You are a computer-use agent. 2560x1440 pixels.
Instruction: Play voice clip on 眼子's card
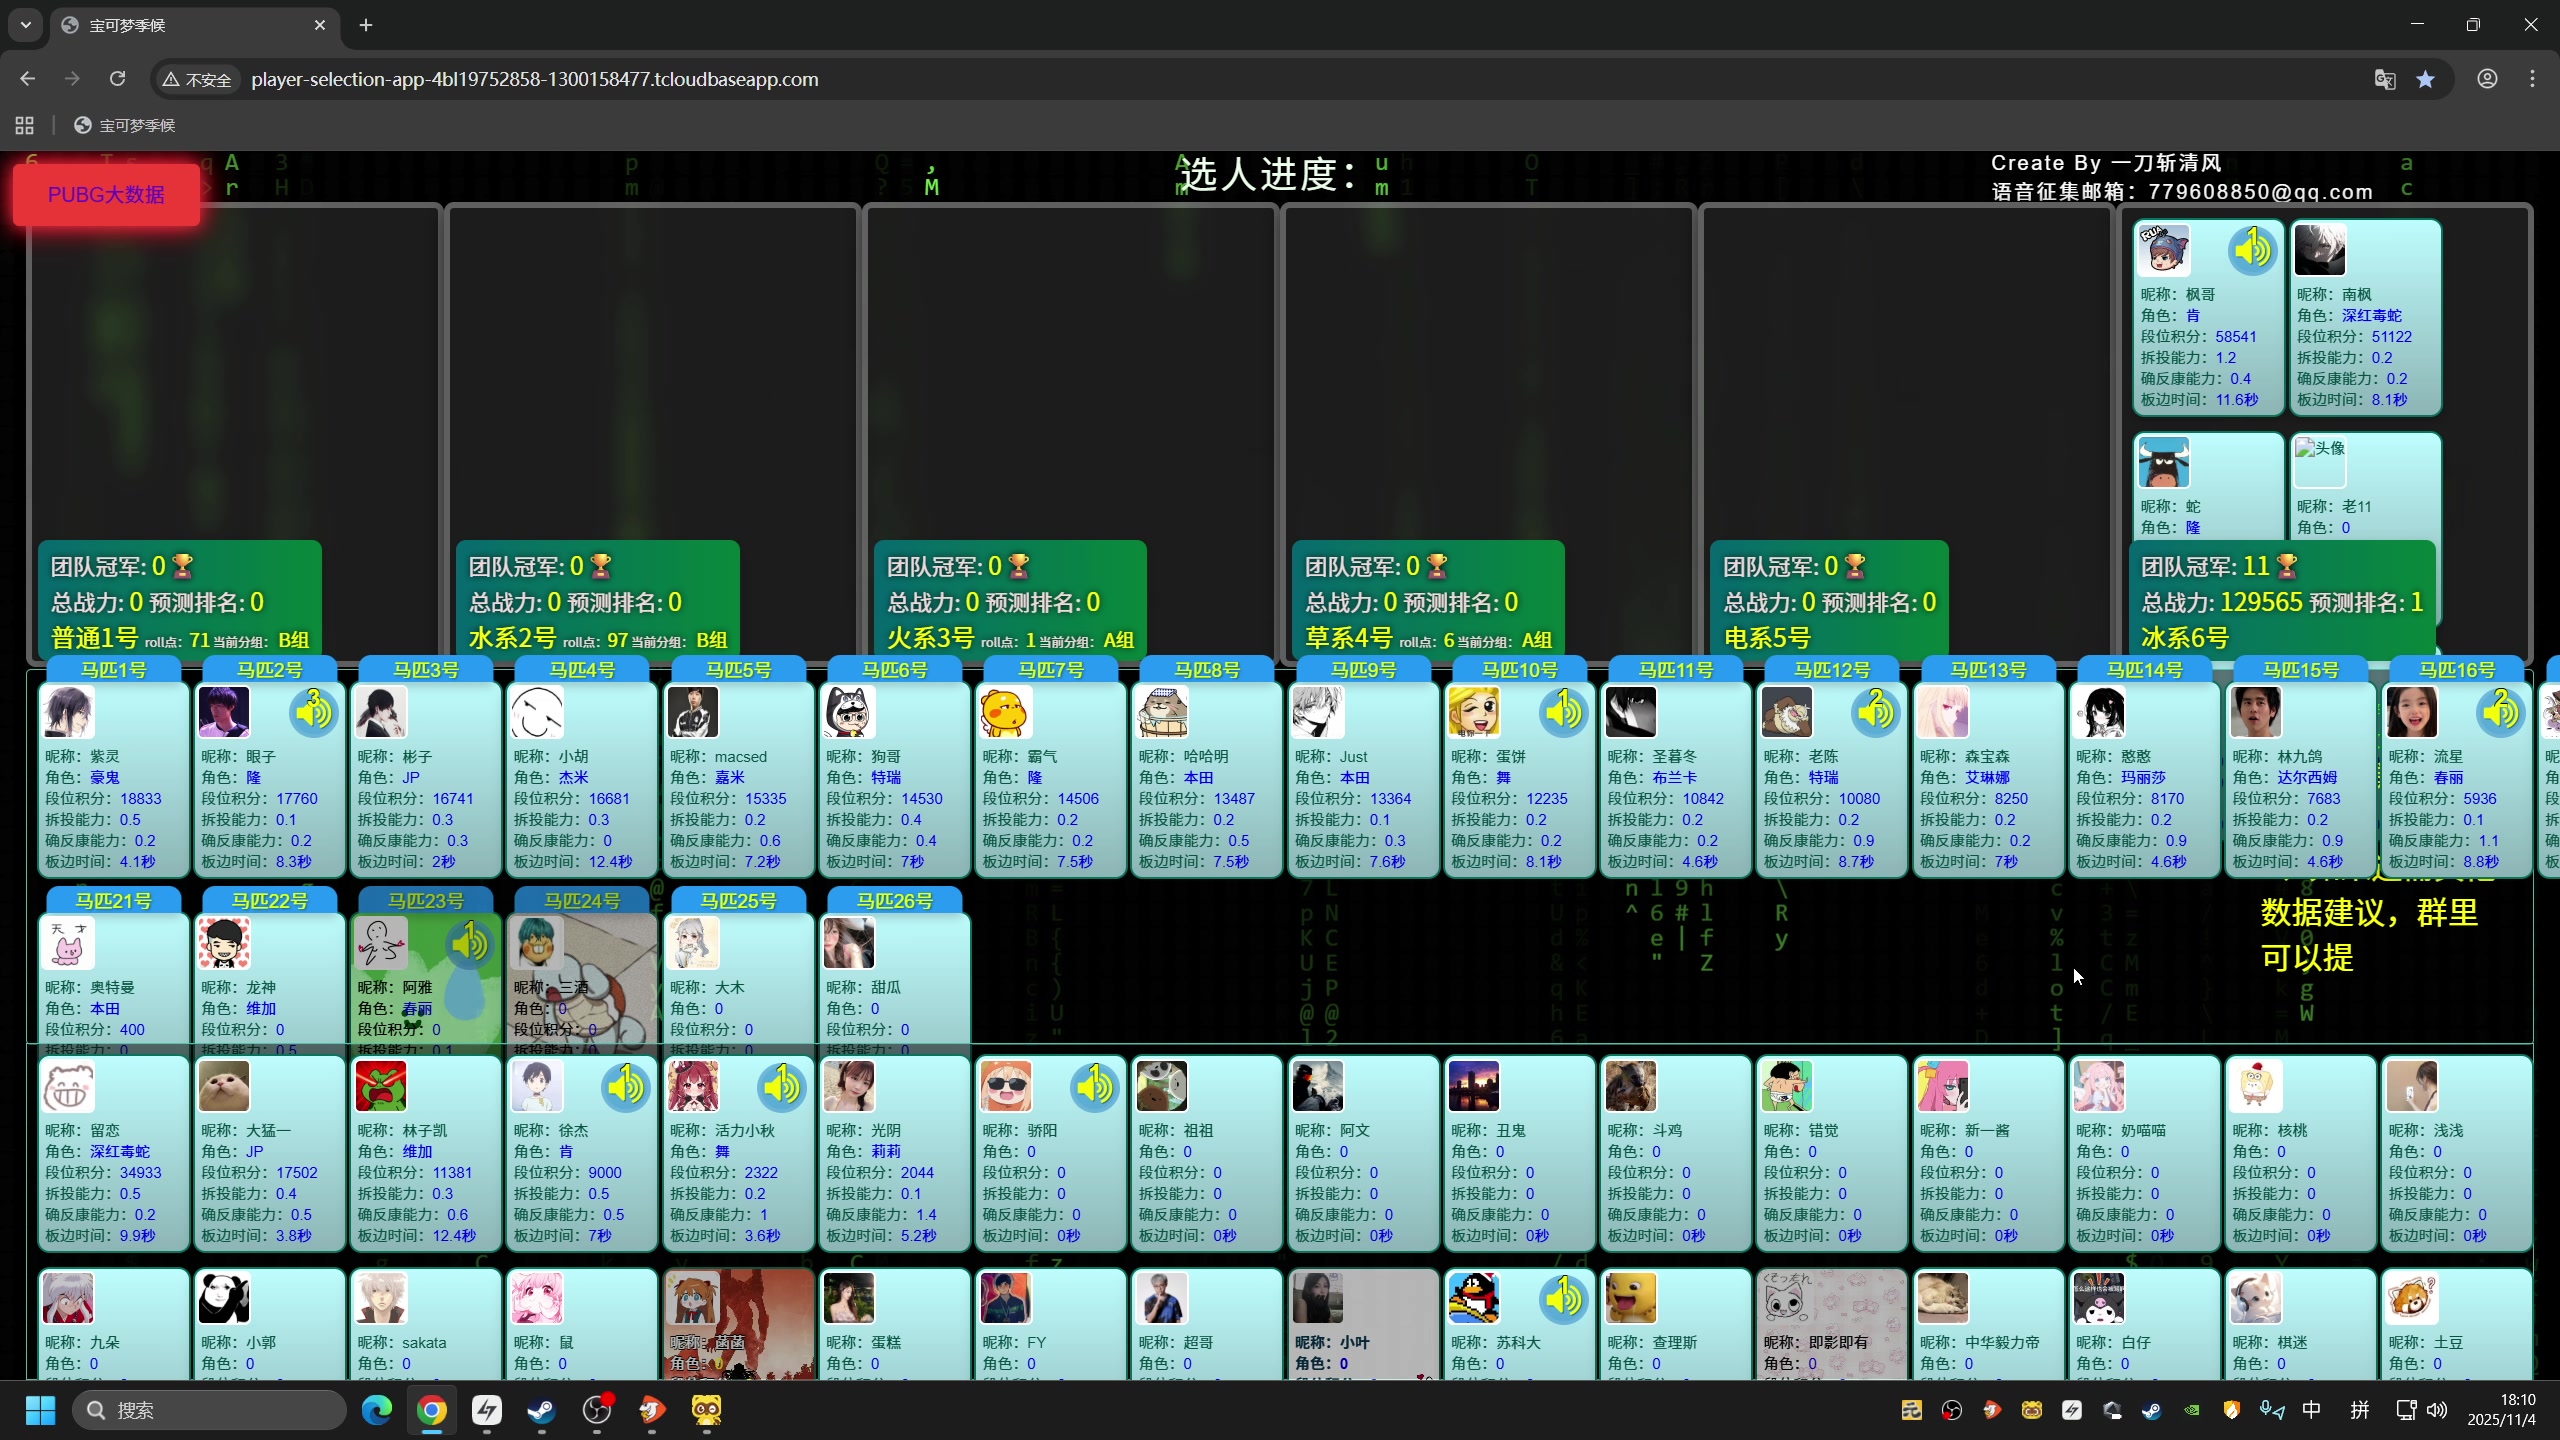313,712
